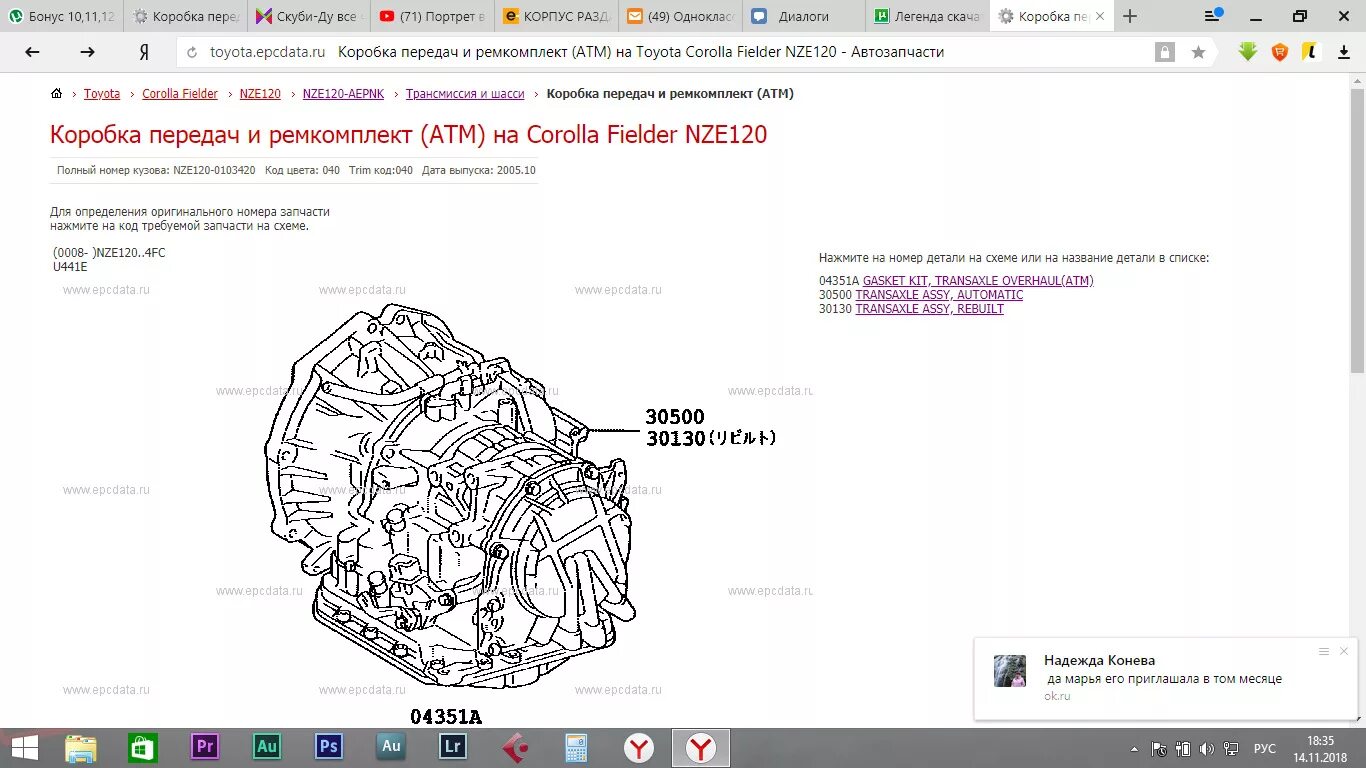Viewport: 1366px width, 768px height.
Task: Go back with the browser back arrow
Action: 32,52
